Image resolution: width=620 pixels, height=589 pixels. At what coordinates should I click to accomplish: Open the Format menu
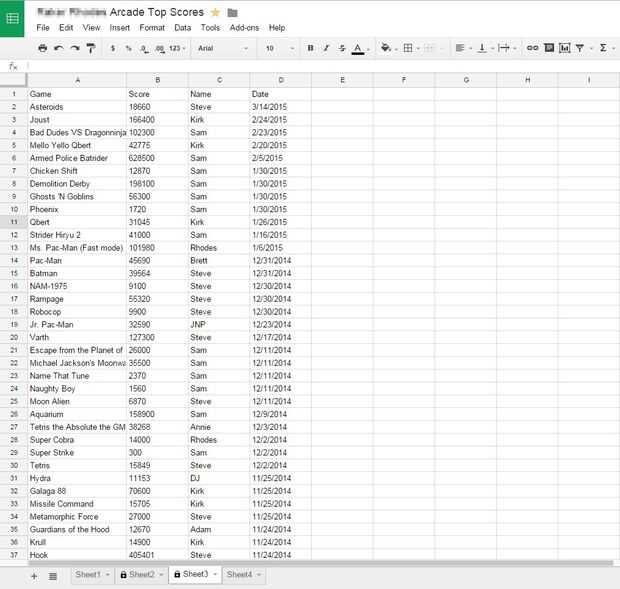pyautogui.click(x=152, y=28)
